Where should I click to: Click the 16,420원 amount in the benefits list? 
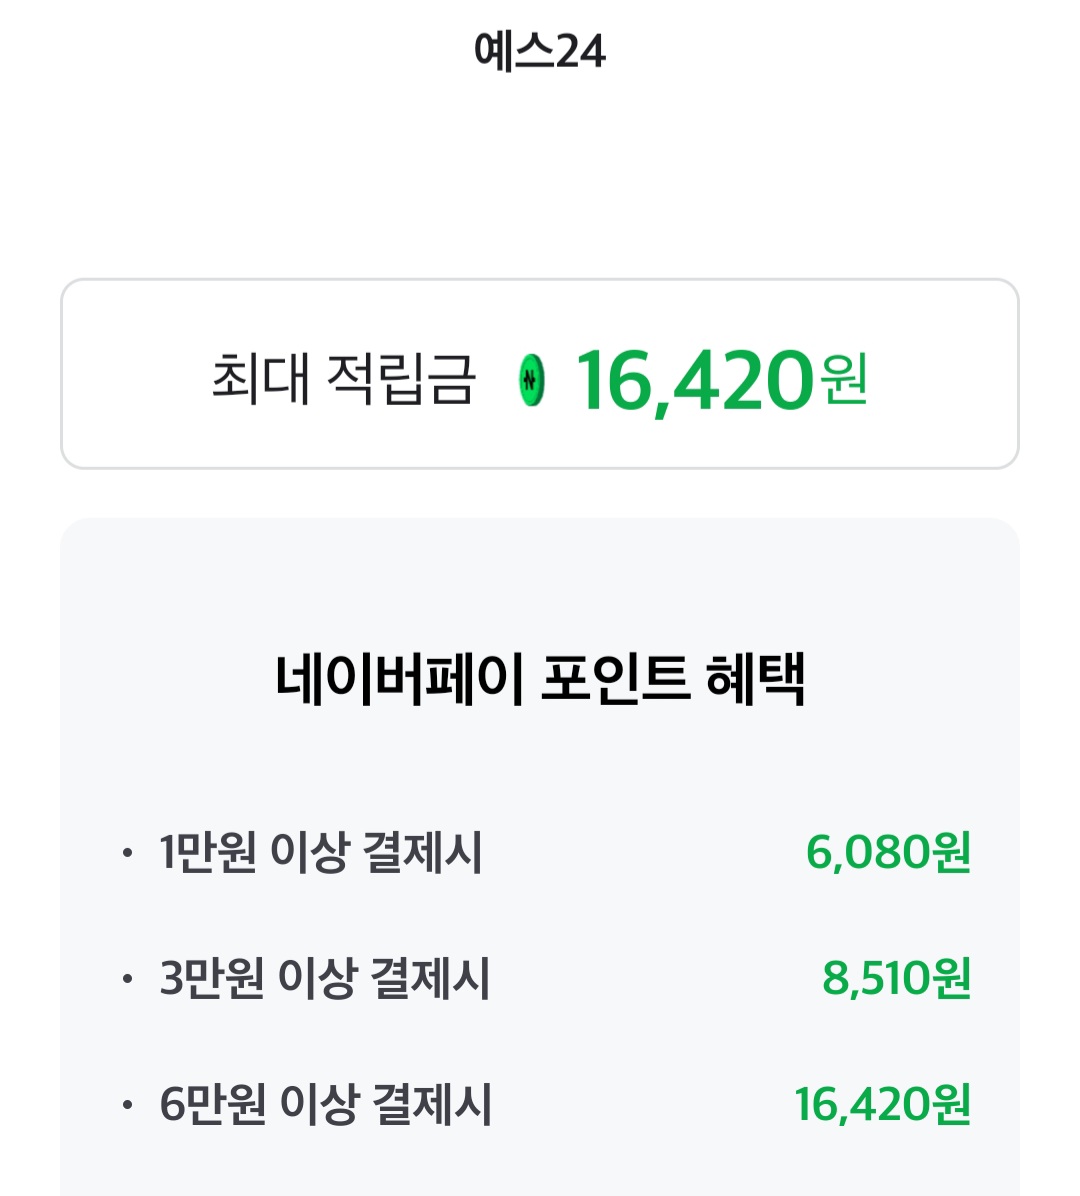point(882,1105)
